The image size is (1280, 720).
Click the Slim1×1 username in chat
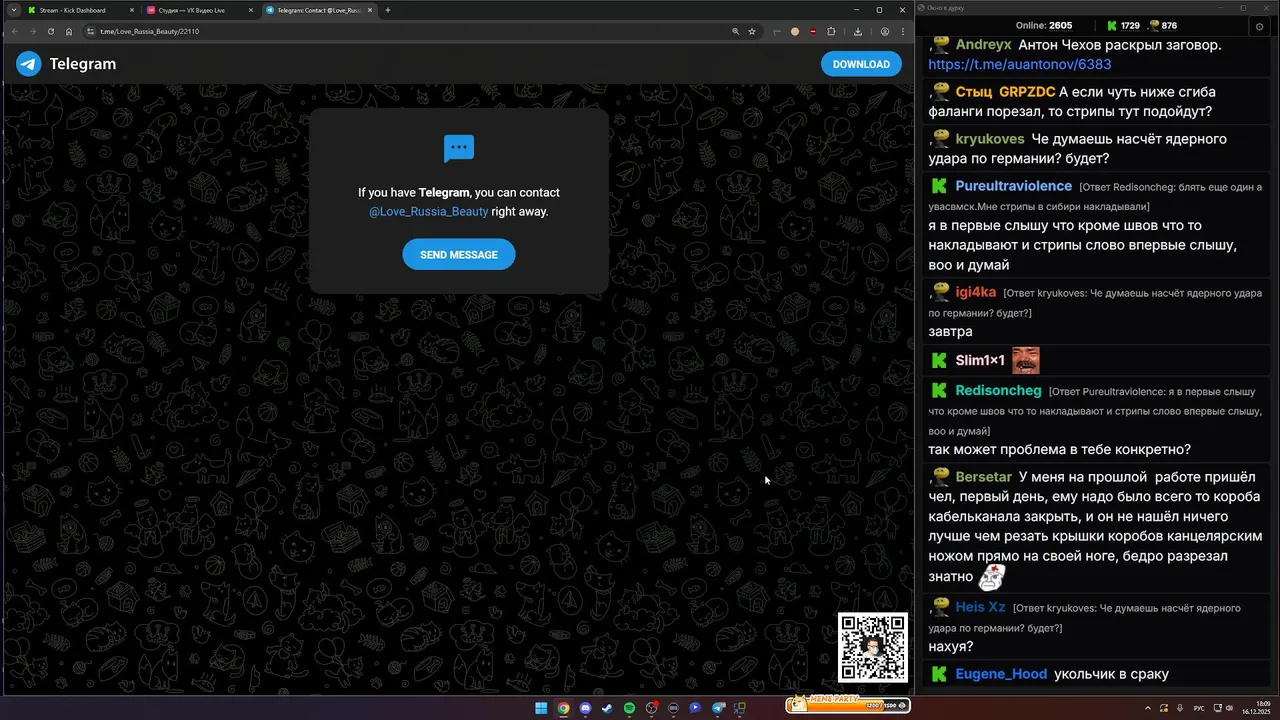[980, 360]
